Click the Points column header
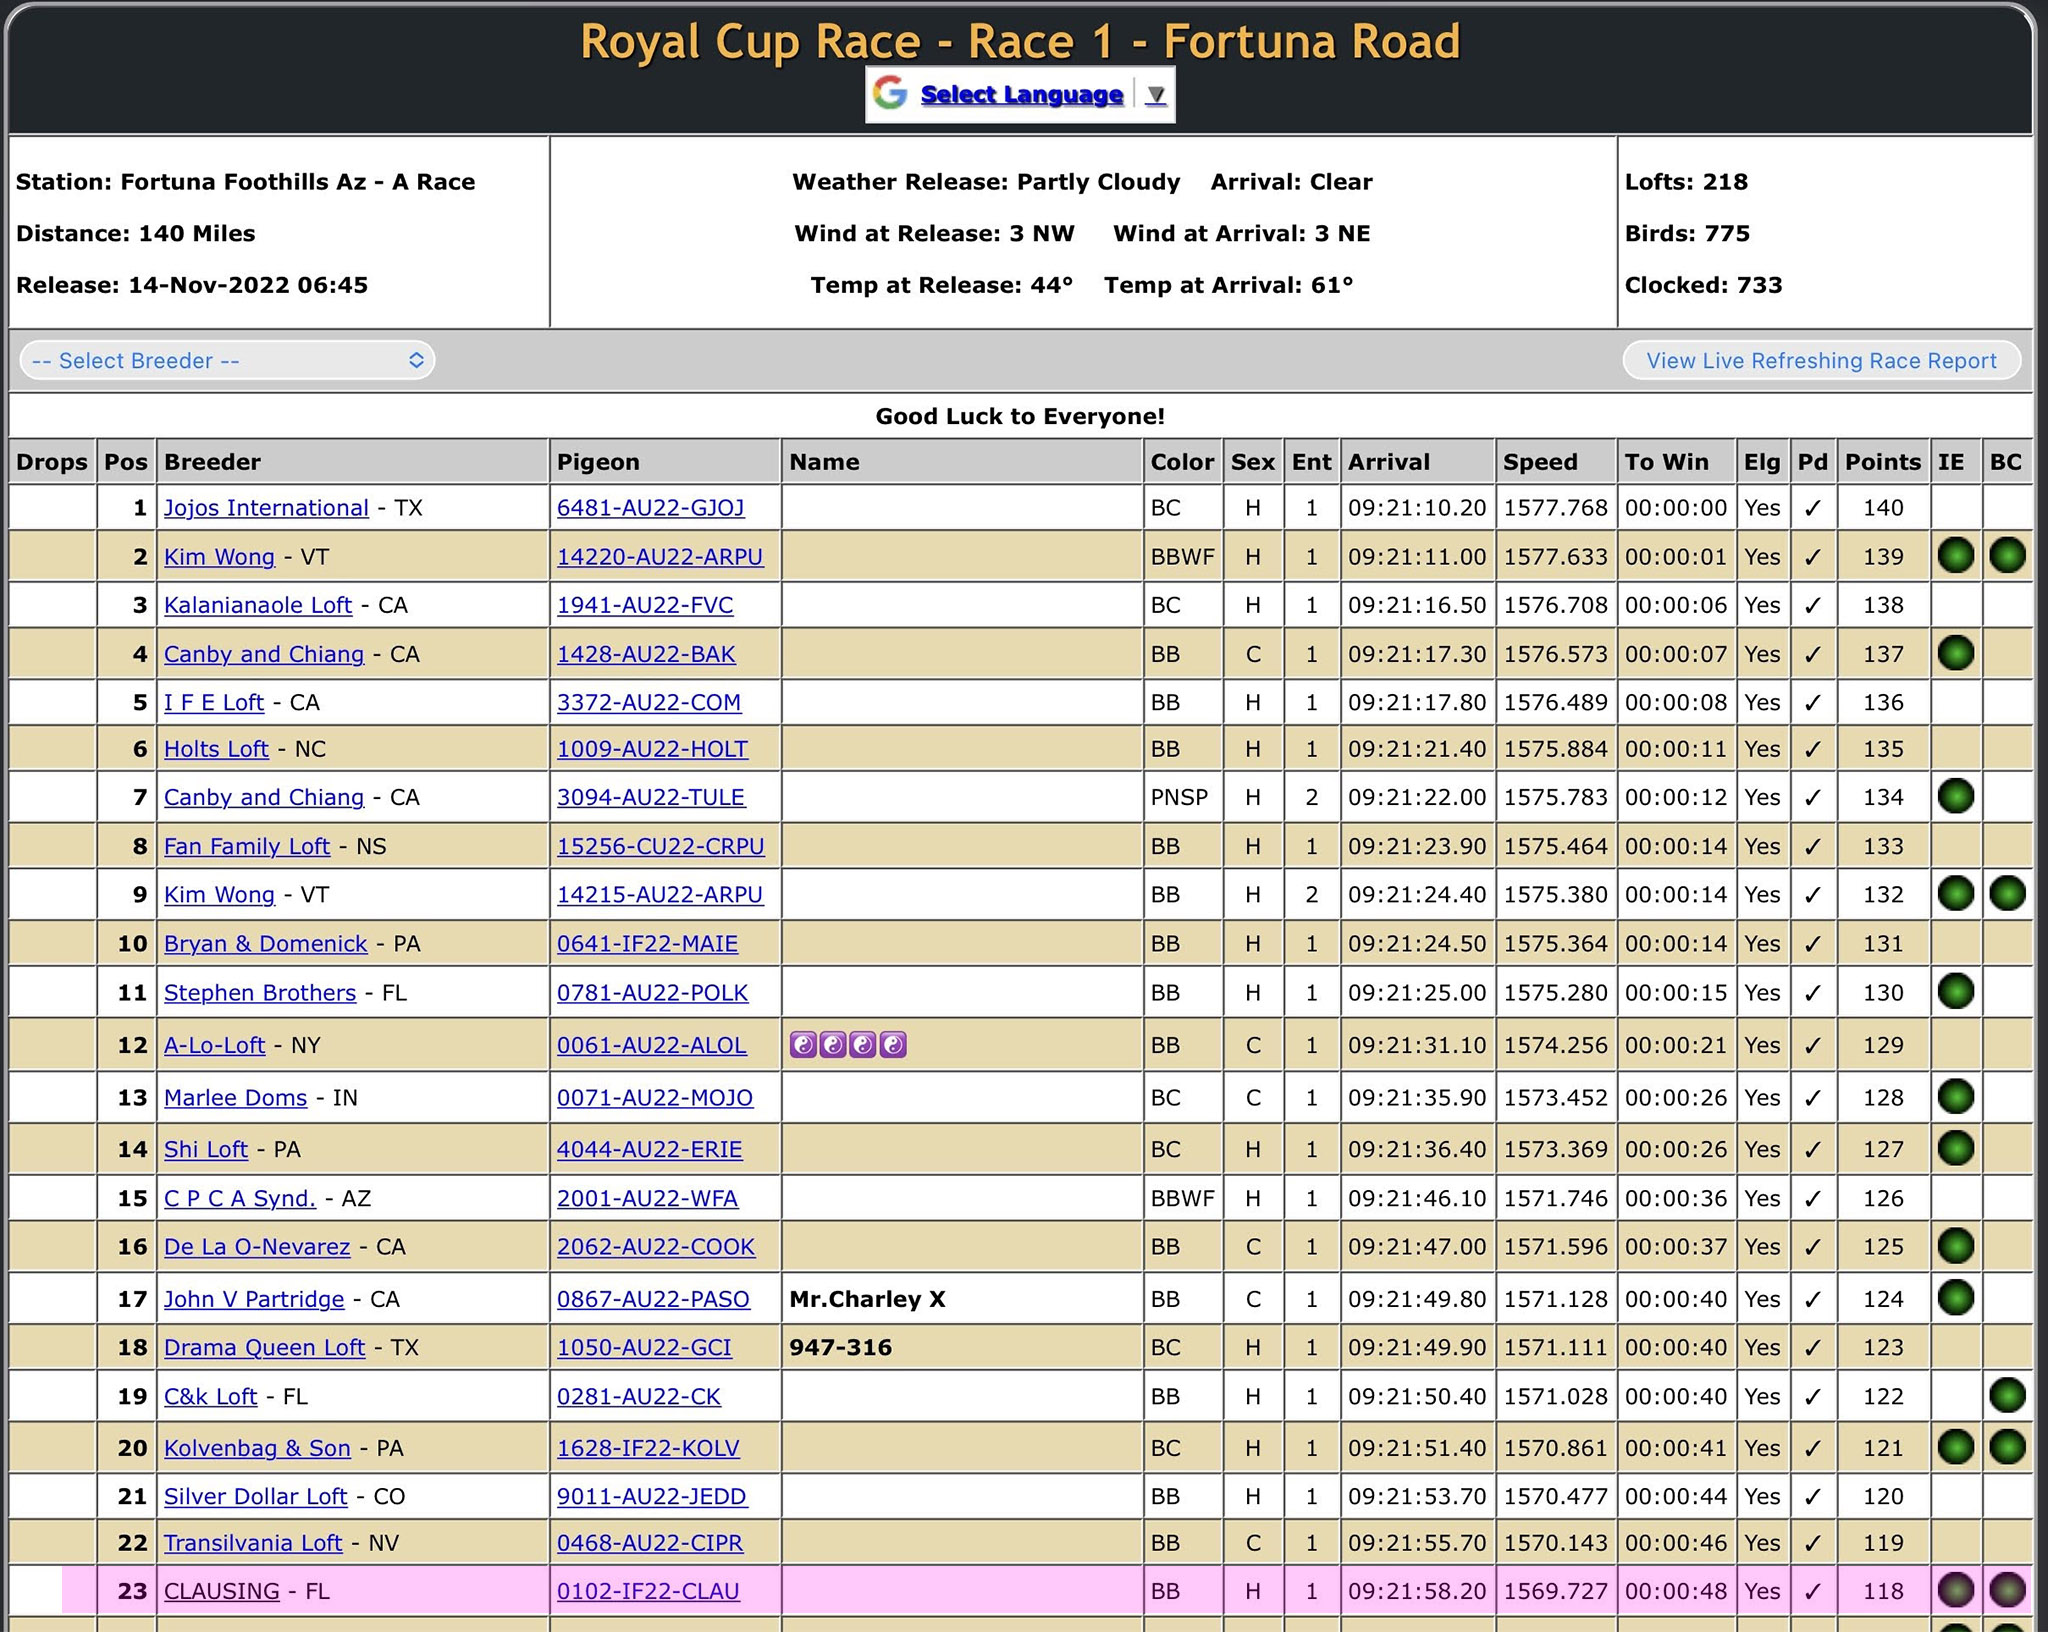The height and width of the screenshot is (1632, 2048). coord(1883,462)
